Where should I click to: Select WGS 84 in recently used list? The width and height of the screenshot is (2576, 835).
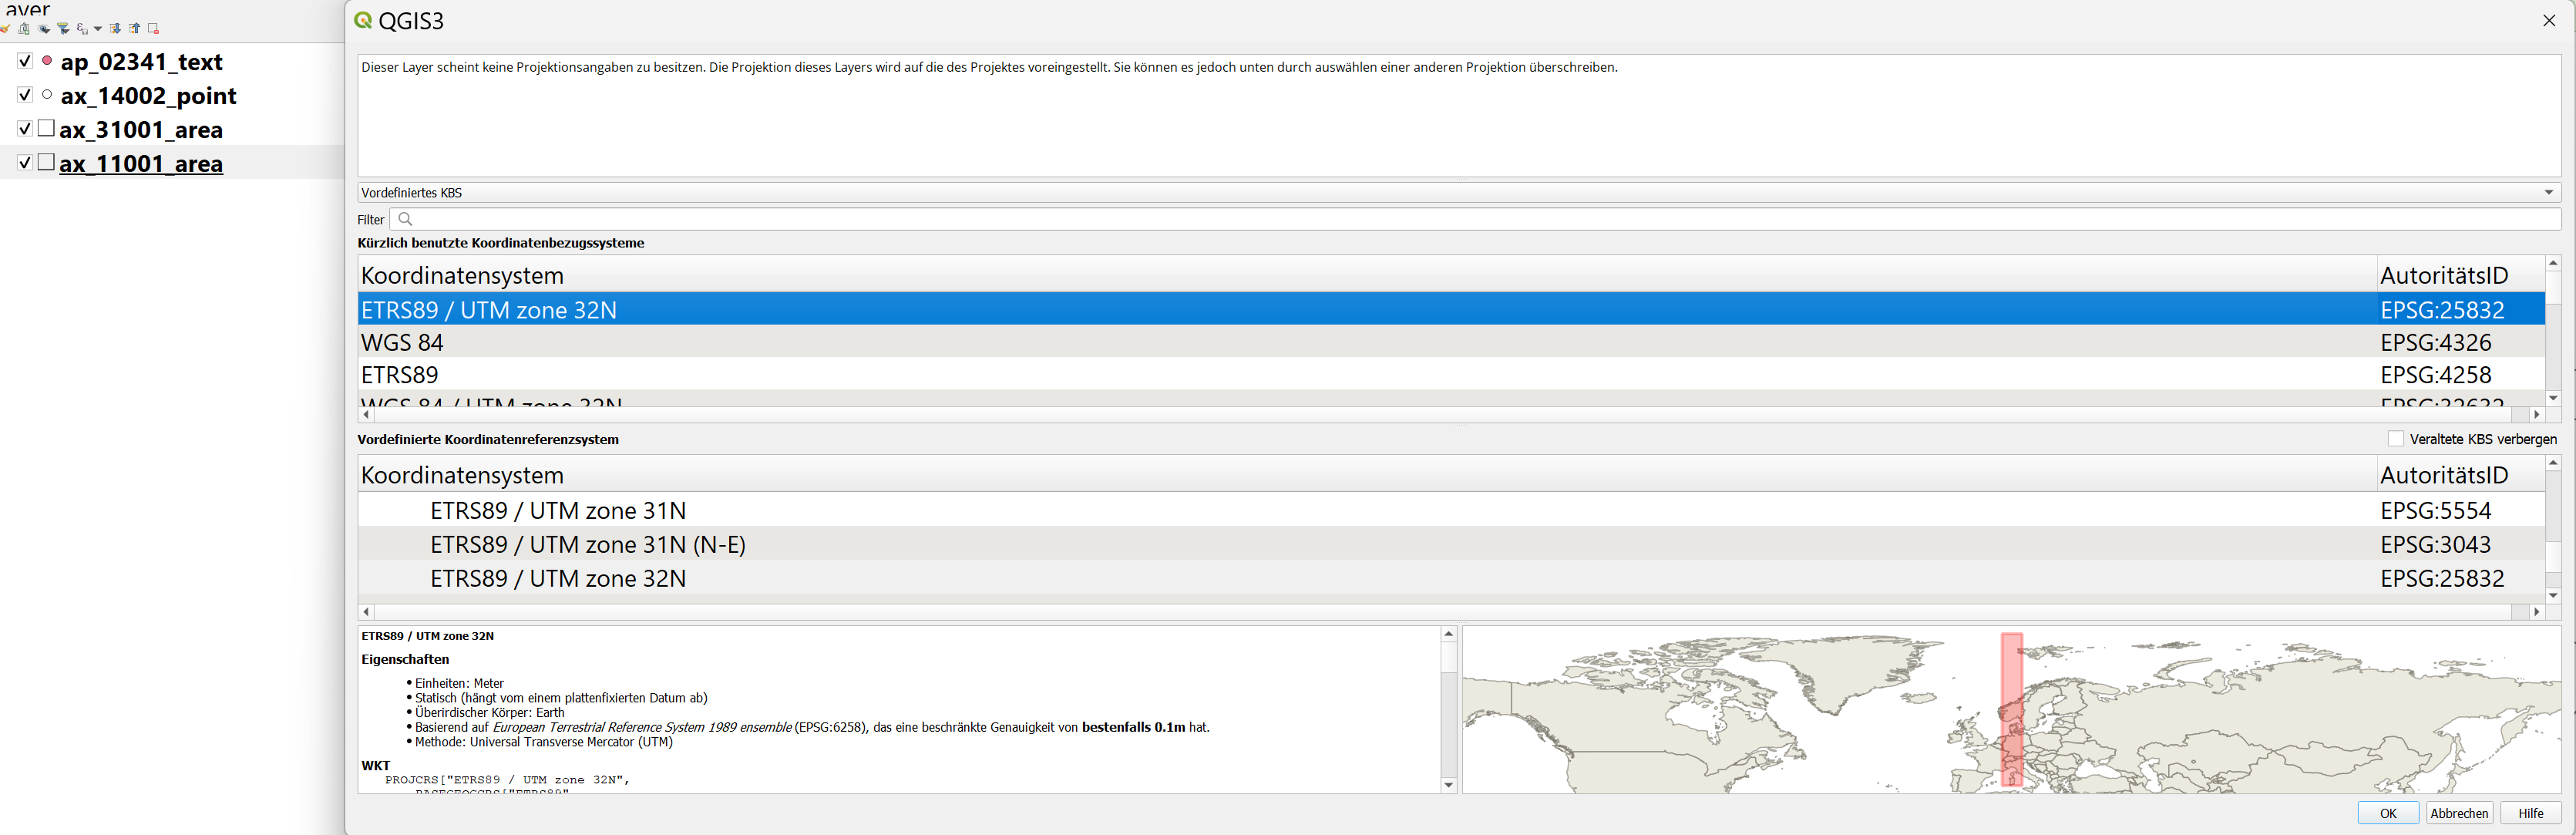pos(402,342)
